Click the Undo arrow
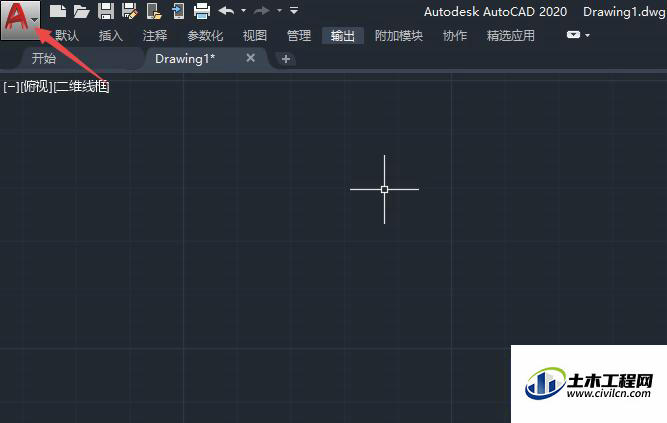 coord(226,11)
